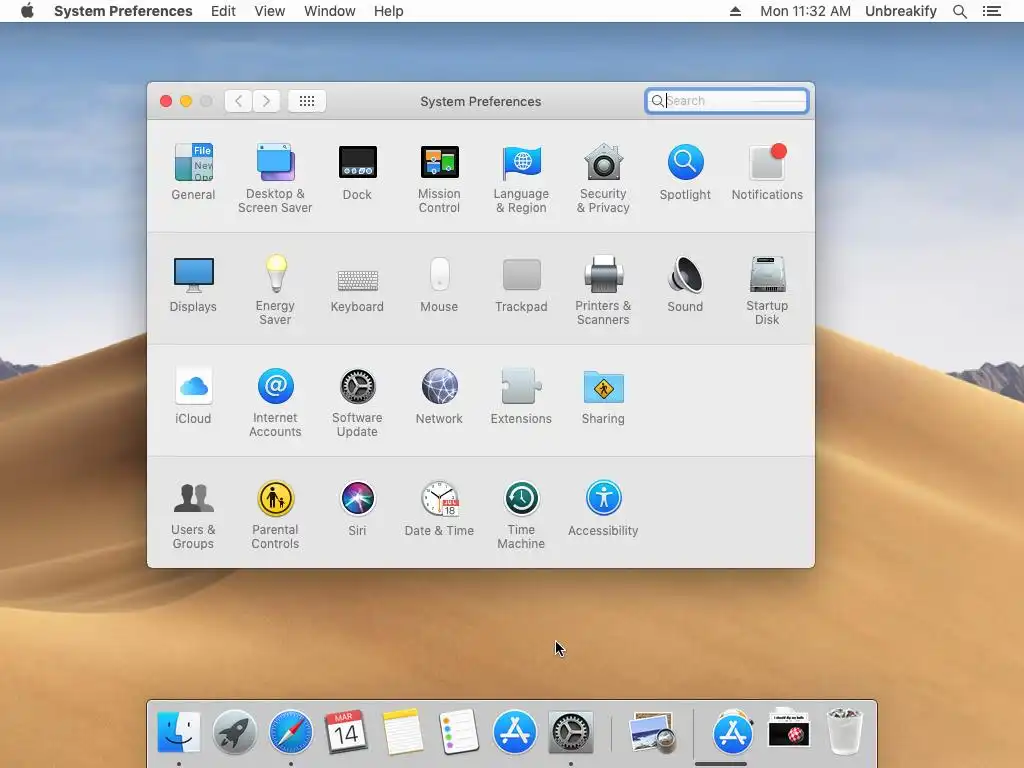
Task: Open the Edit menu
Action: [223, 11]
